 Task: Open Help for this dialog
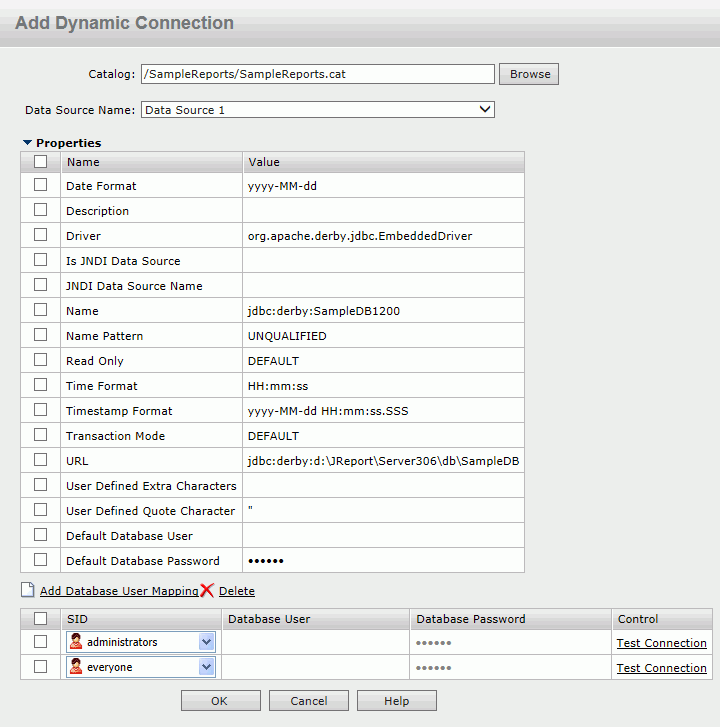(396, 701)
